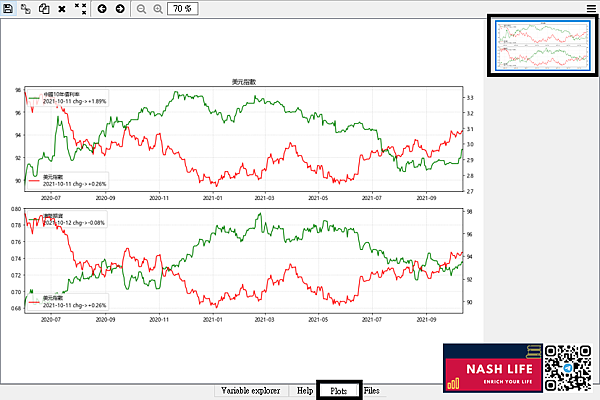Zoom in the plot view

point(158,9)
